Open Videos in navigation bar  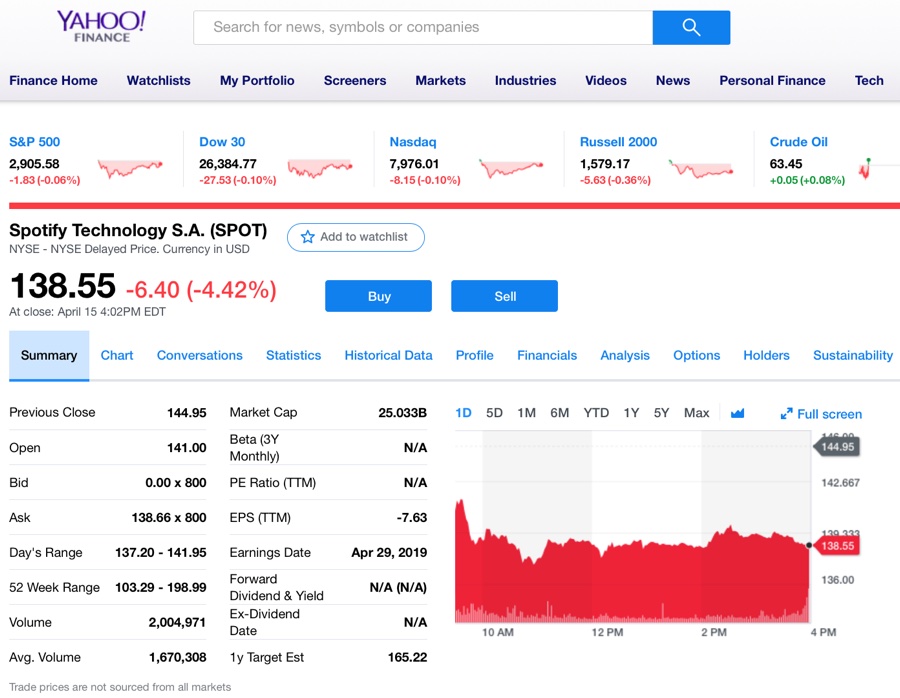tap(606, 80)
